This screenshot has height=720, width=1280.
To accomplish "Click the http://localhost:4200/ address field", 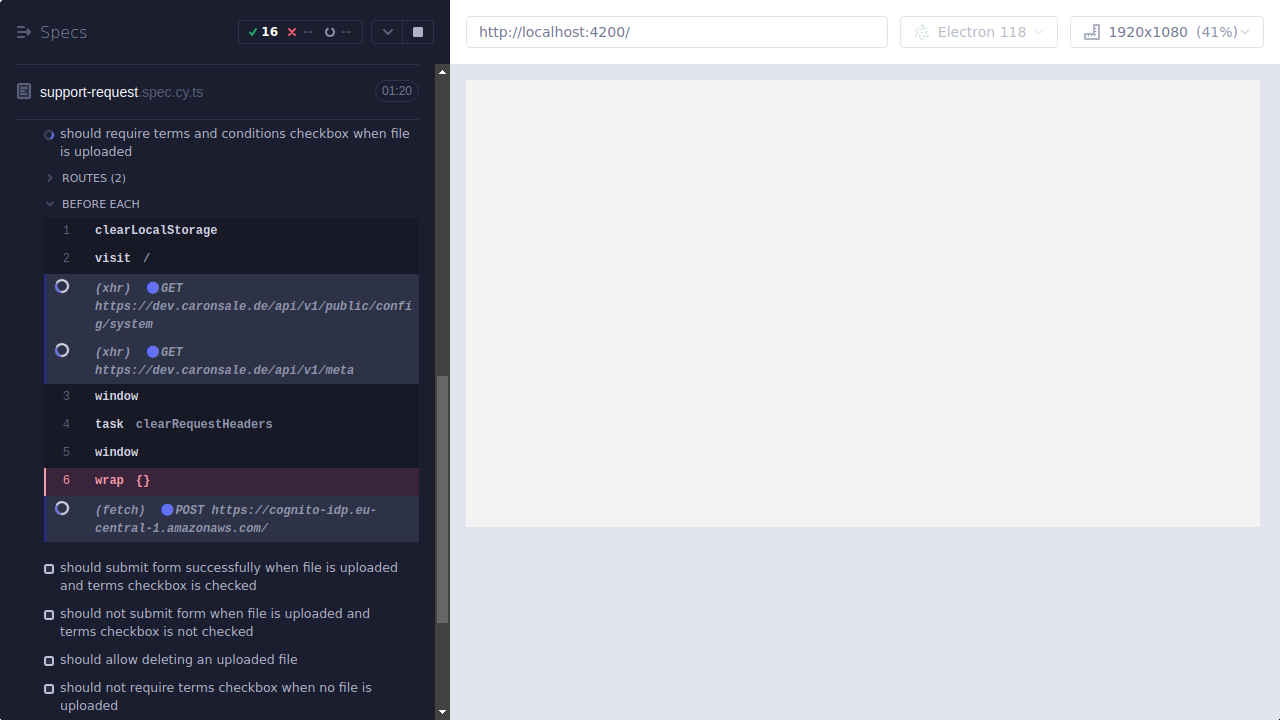I will (676, 31).
